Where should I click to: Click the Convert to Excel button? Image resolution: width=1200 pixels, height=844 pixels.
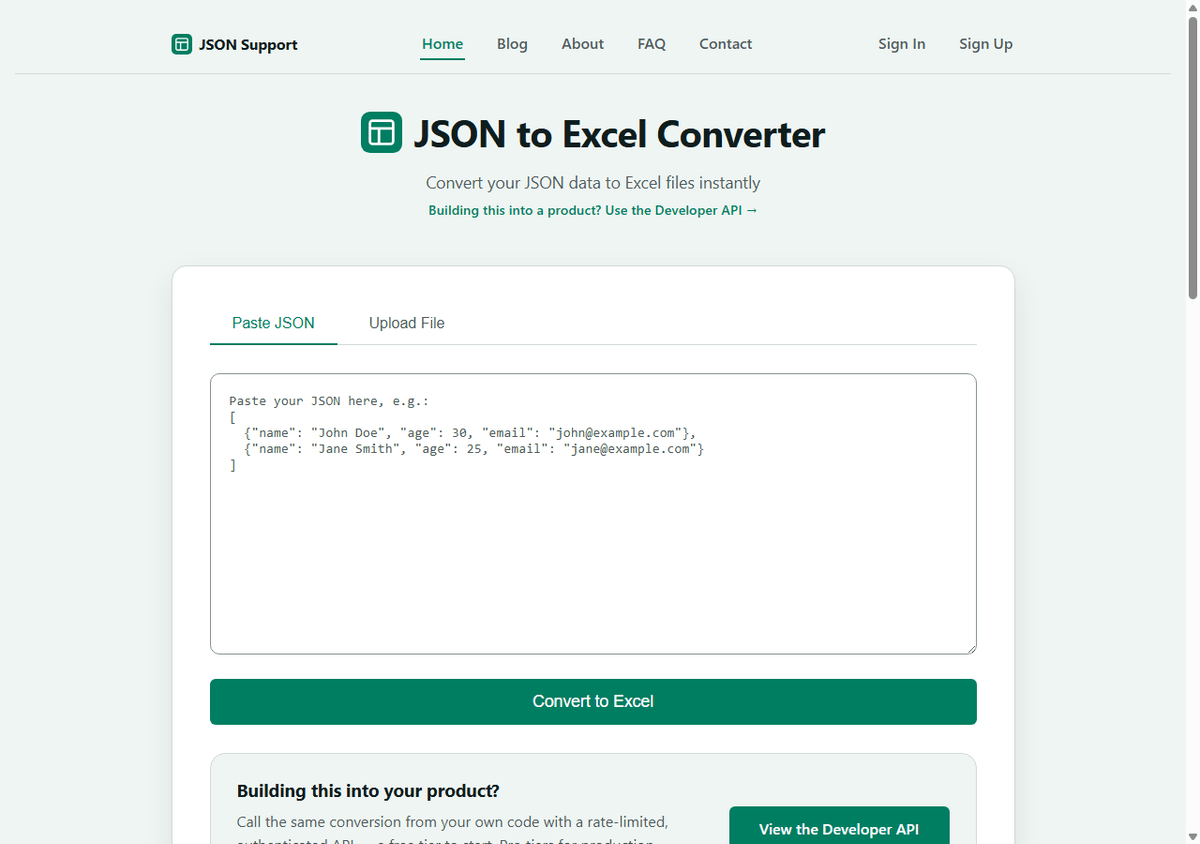(593, 702)
